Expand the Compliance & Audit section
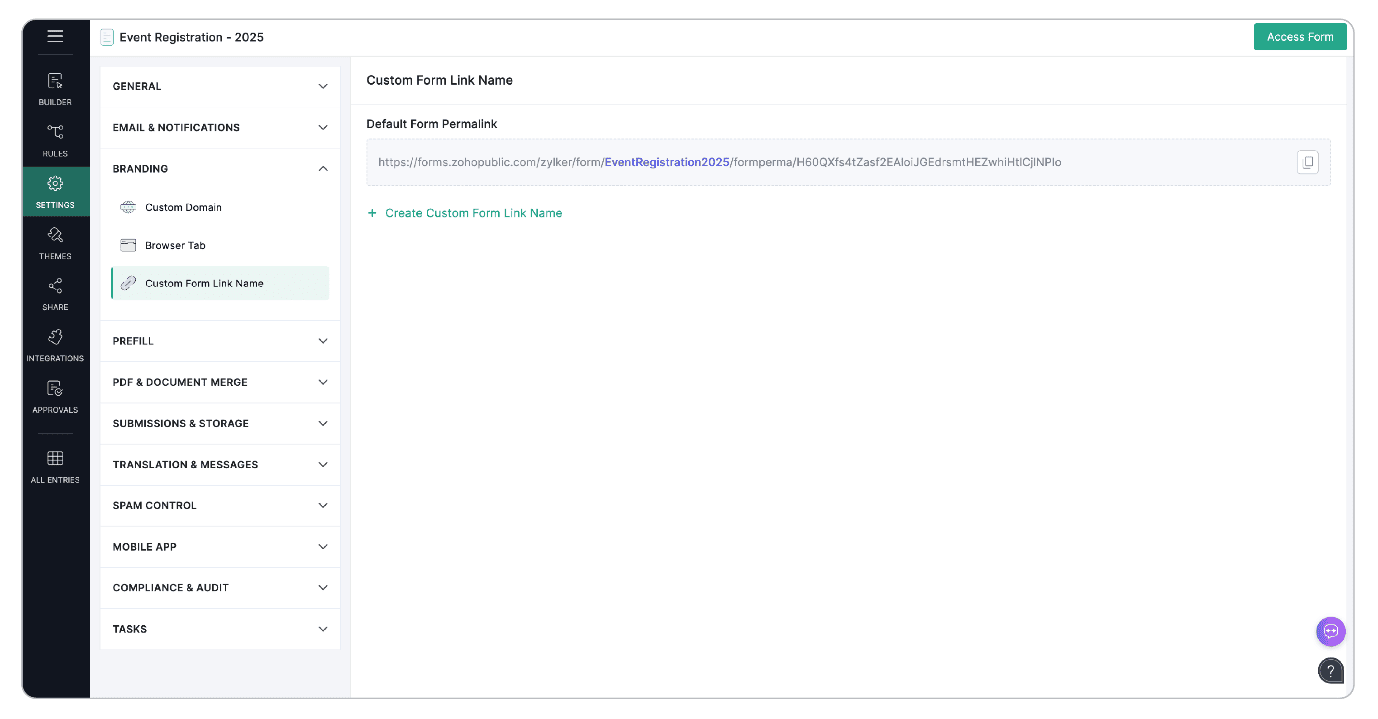The width and height of the screenshot is (1378, 719). tap(220, 588)
